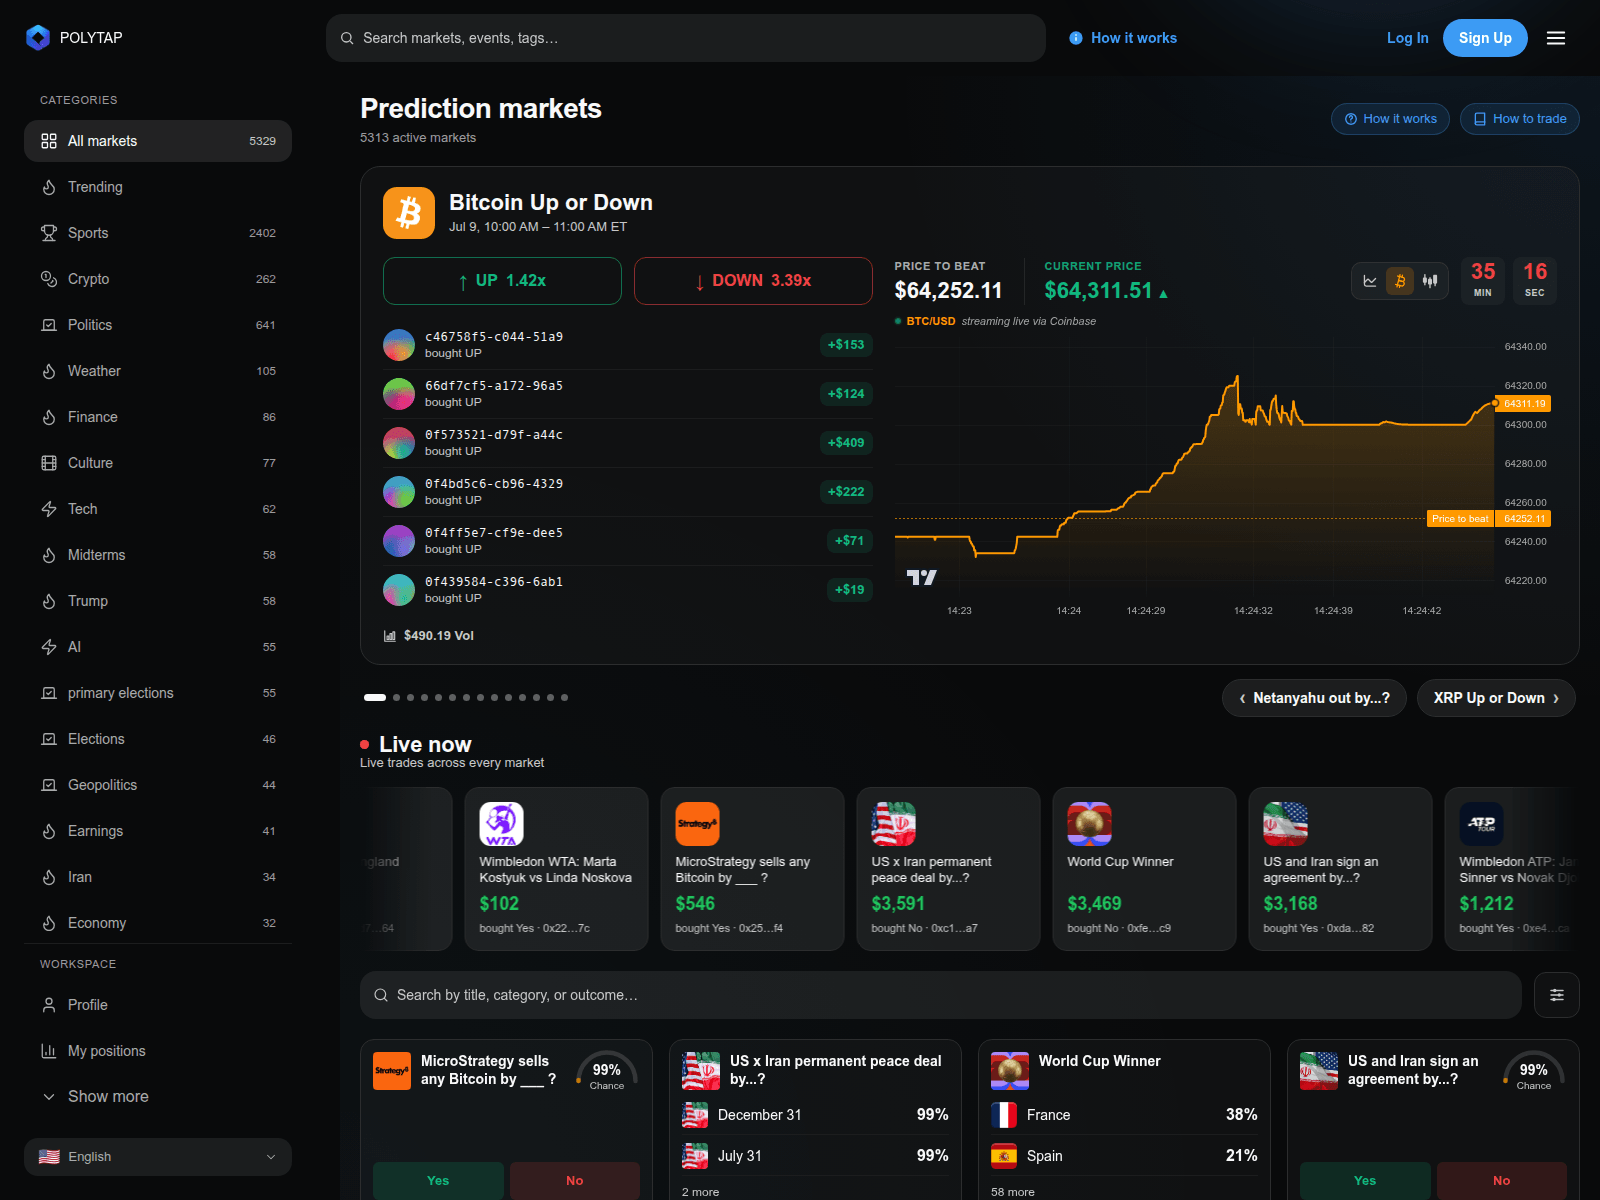Open the hamburger menu icon
1600x1200 pixels.
coord(1556,38)
